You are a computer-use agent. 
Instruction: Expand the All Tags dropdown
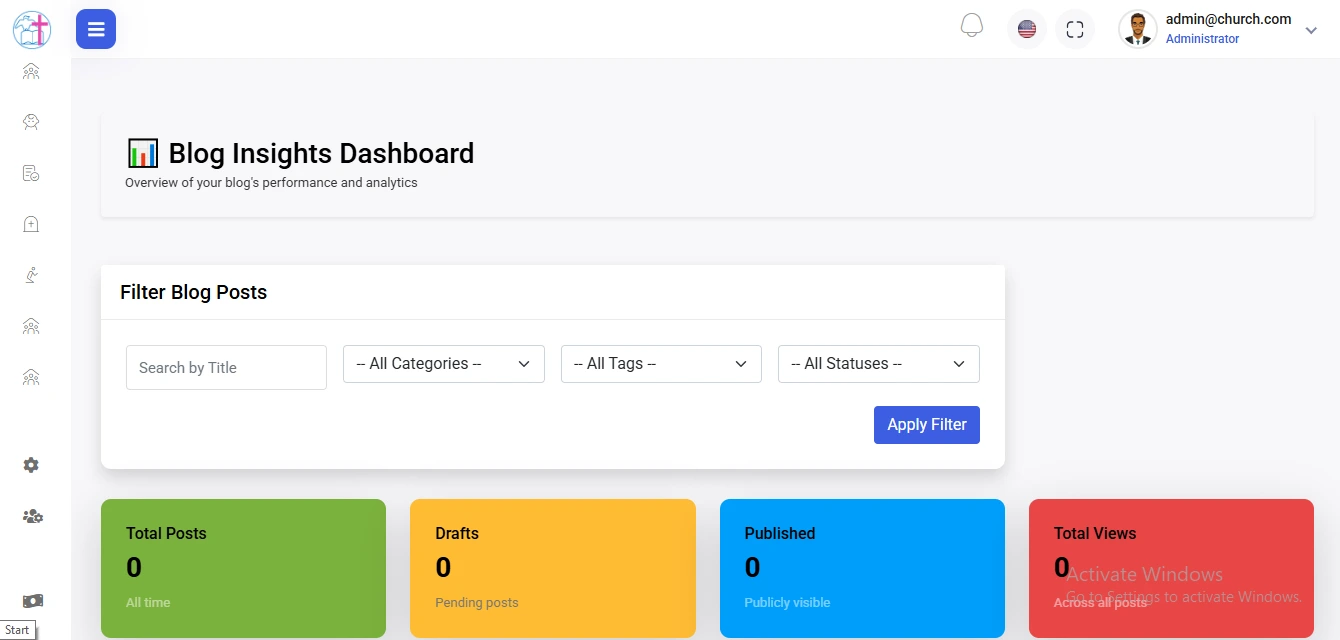click(x=661, y=364)
